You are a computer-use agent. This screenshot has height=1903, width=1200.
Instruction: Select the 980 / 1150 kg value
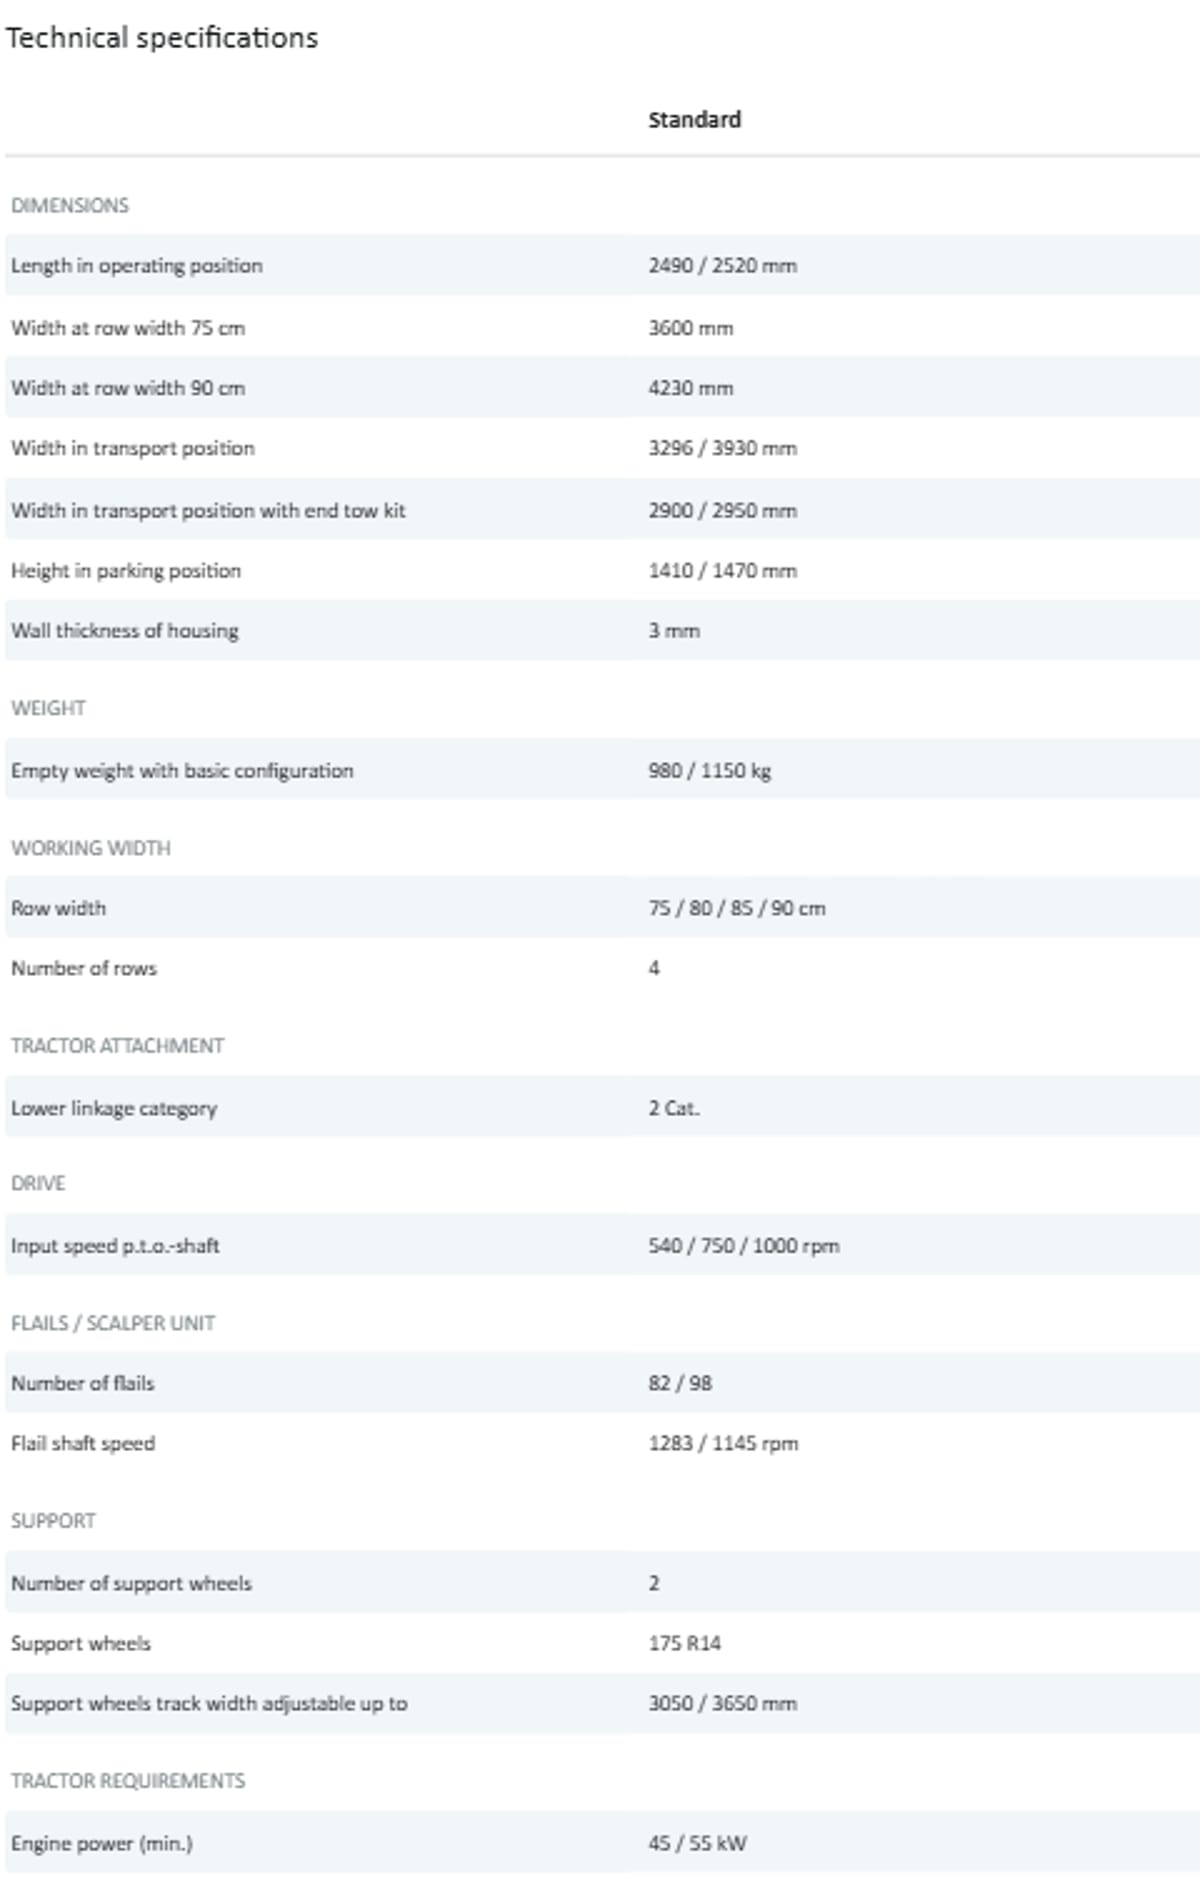709,771
